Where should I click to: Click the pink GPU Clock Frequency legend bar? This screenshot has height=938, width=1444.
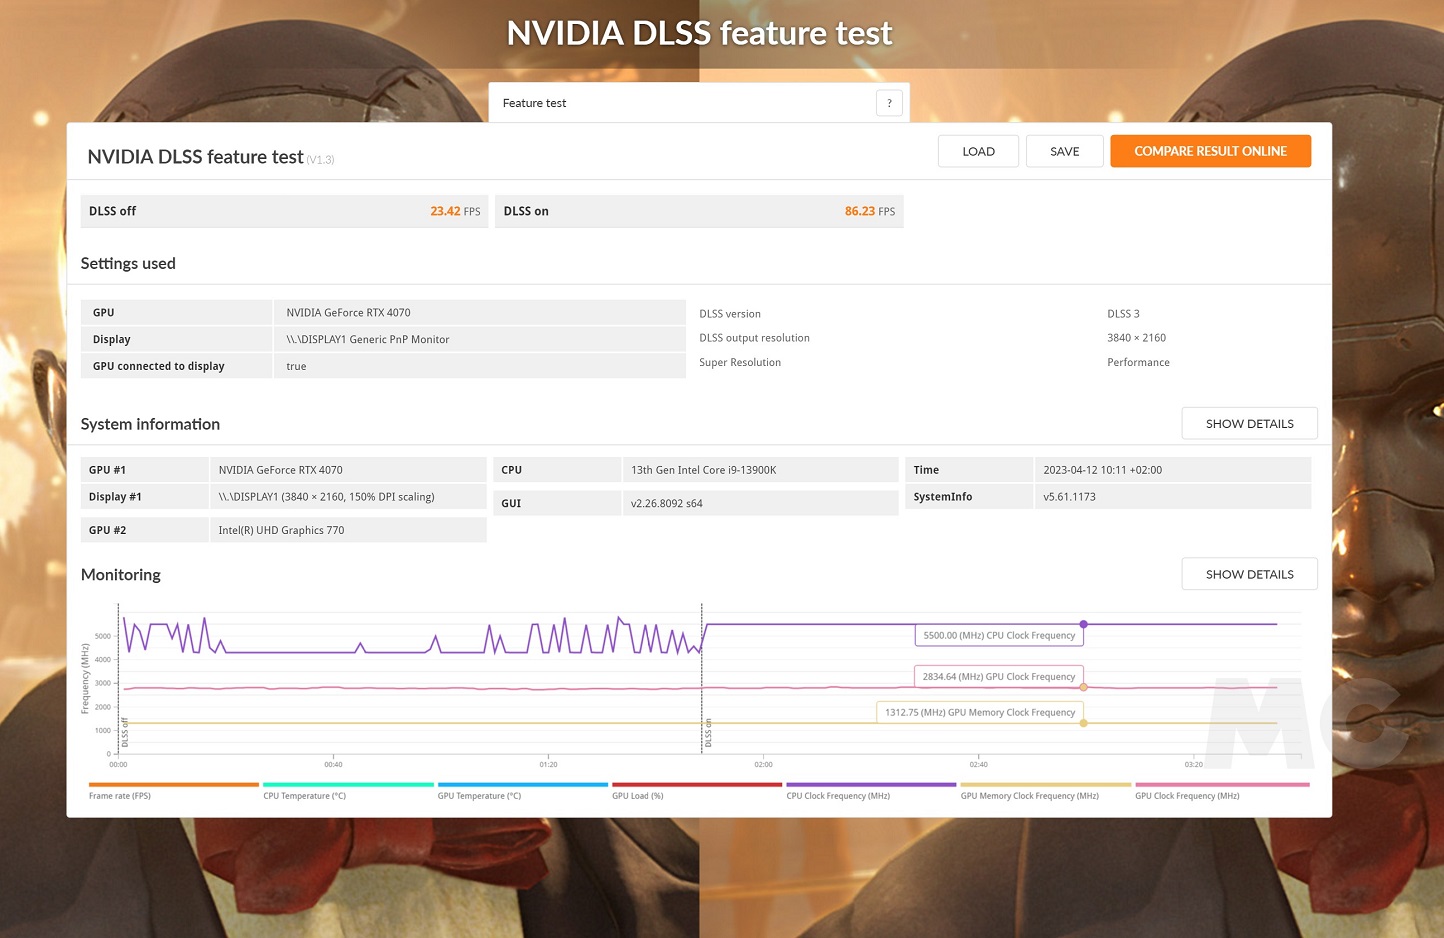(x=1222, y=785)
